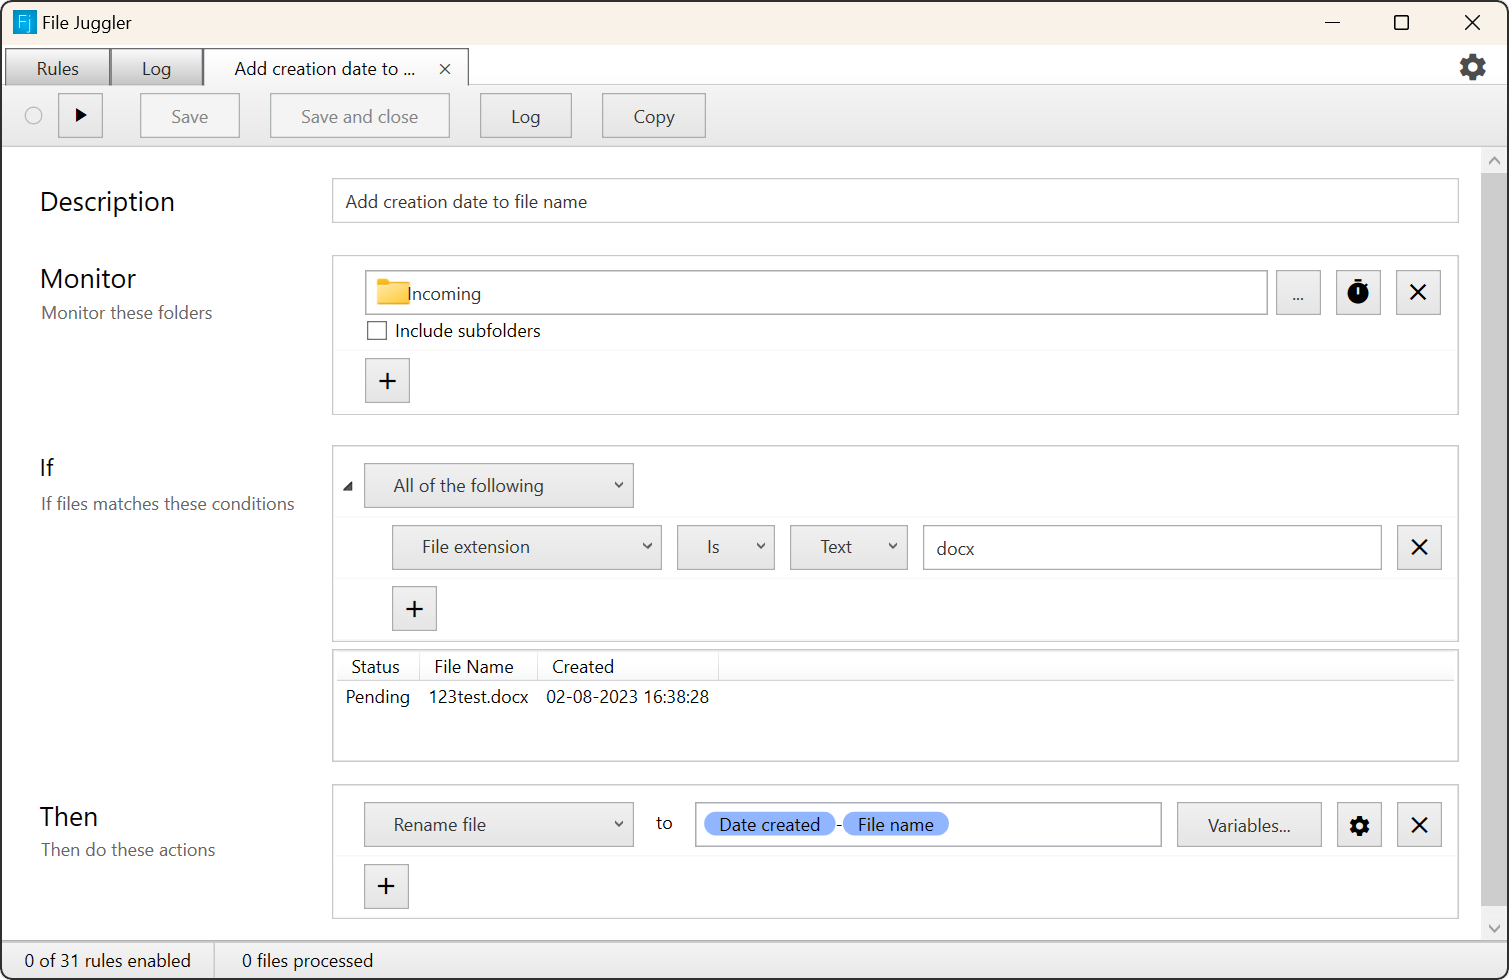
Task: Open the Rename file action dropdown
Action: (x=499, y=825)
